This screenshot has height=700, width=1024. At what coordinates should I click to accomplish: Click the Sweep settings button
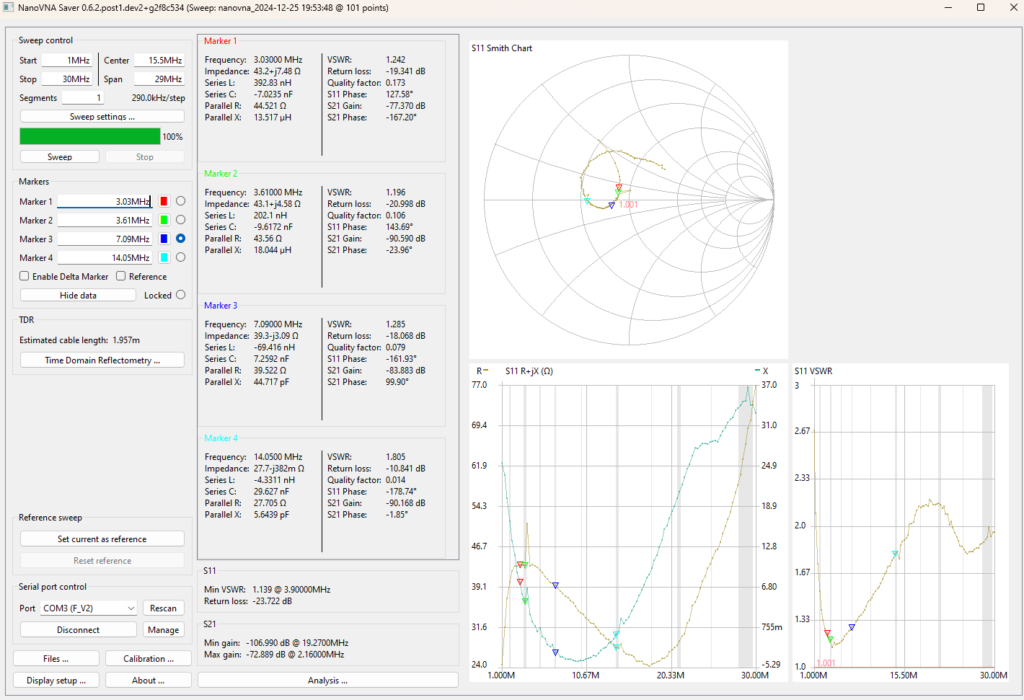[102, 116]
